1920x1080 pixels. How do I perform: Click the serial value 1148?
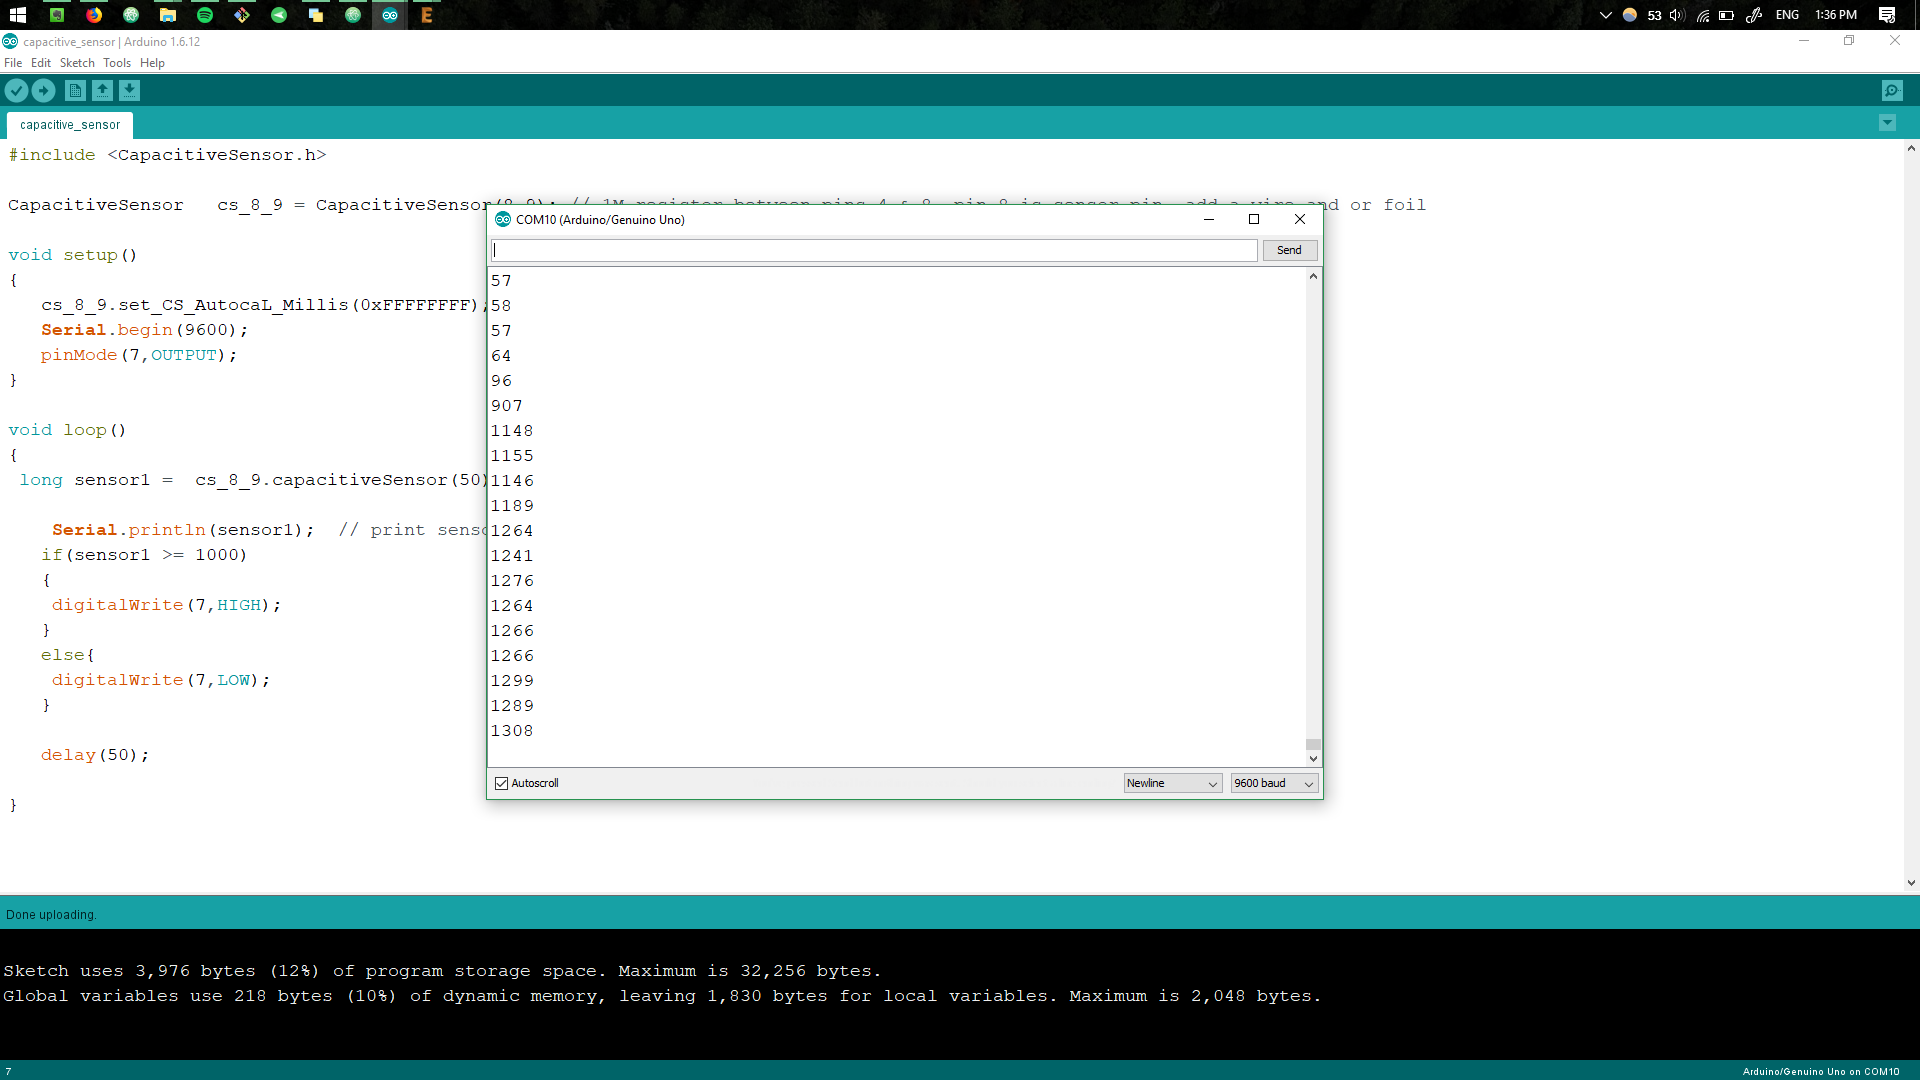(512, 431)
